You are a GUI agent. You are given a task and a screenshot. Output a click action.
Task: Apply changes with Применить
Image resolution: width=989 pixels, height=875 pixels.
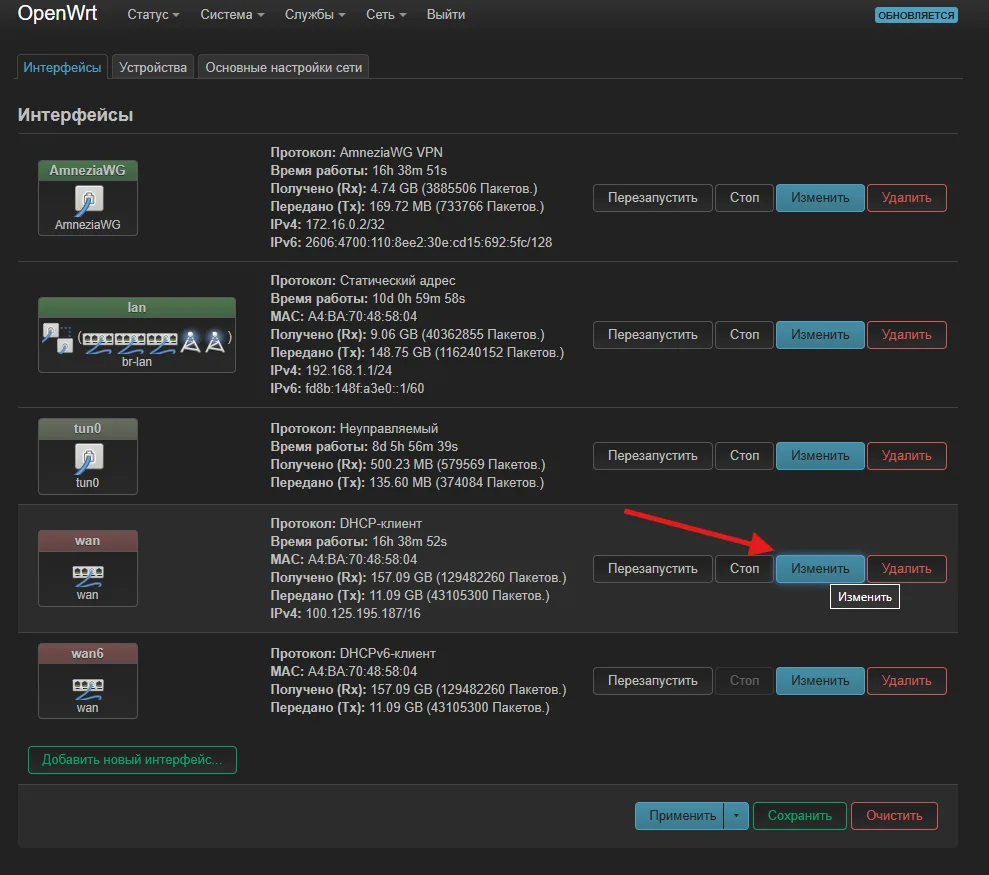[x=680, y=816]
